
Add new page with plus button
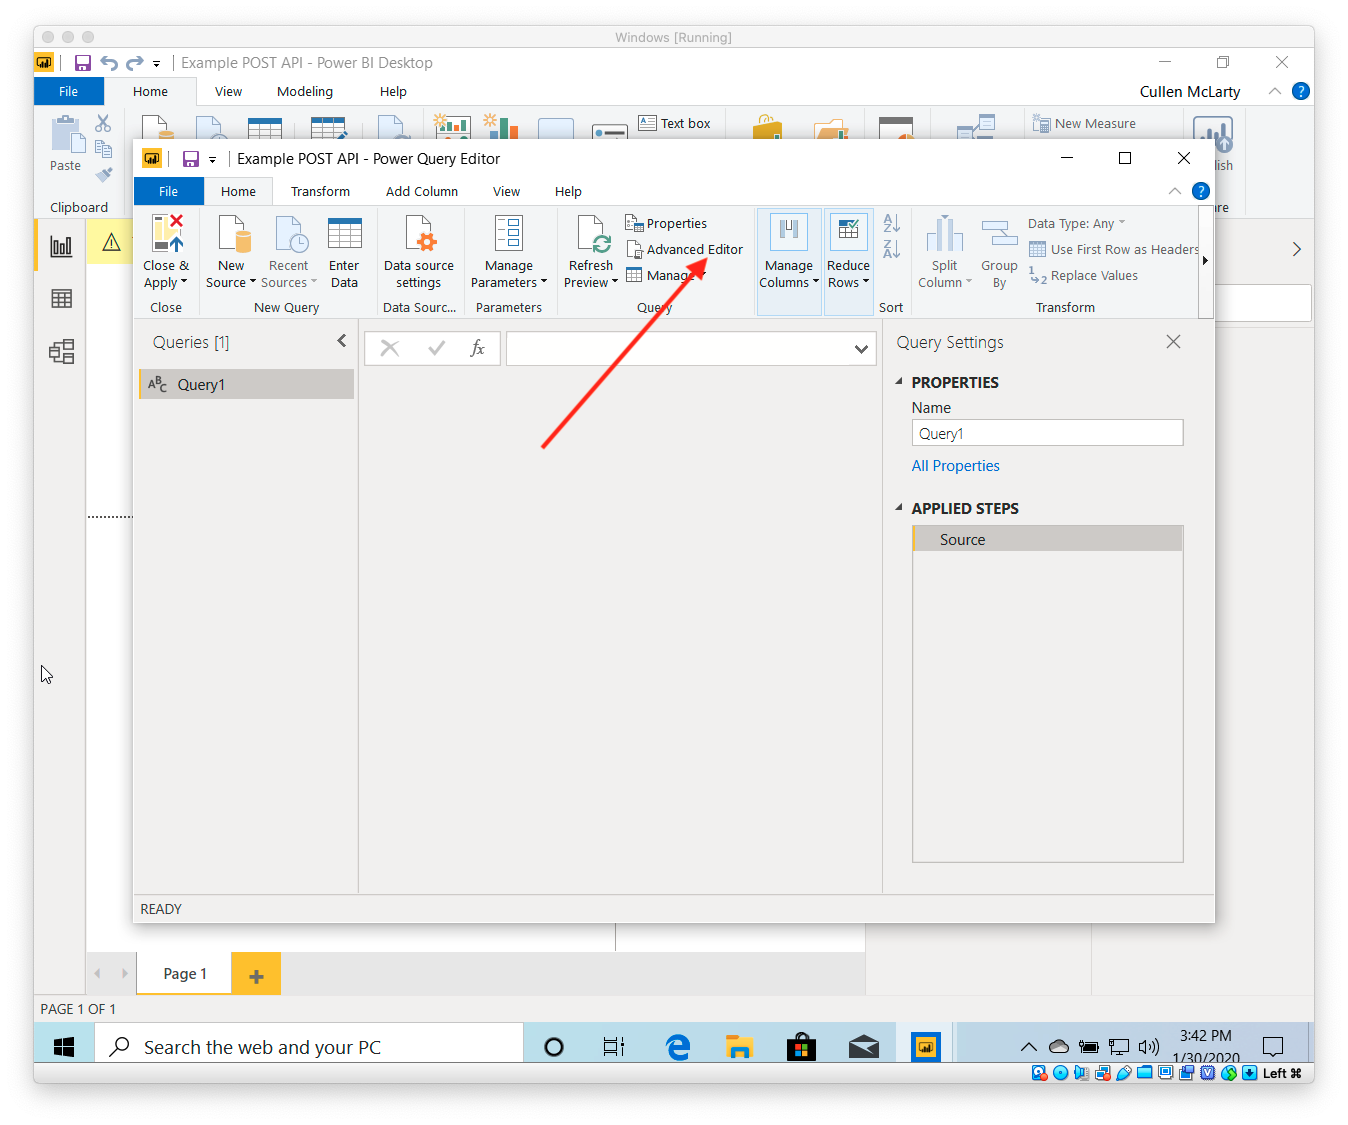tap(256, 975)
